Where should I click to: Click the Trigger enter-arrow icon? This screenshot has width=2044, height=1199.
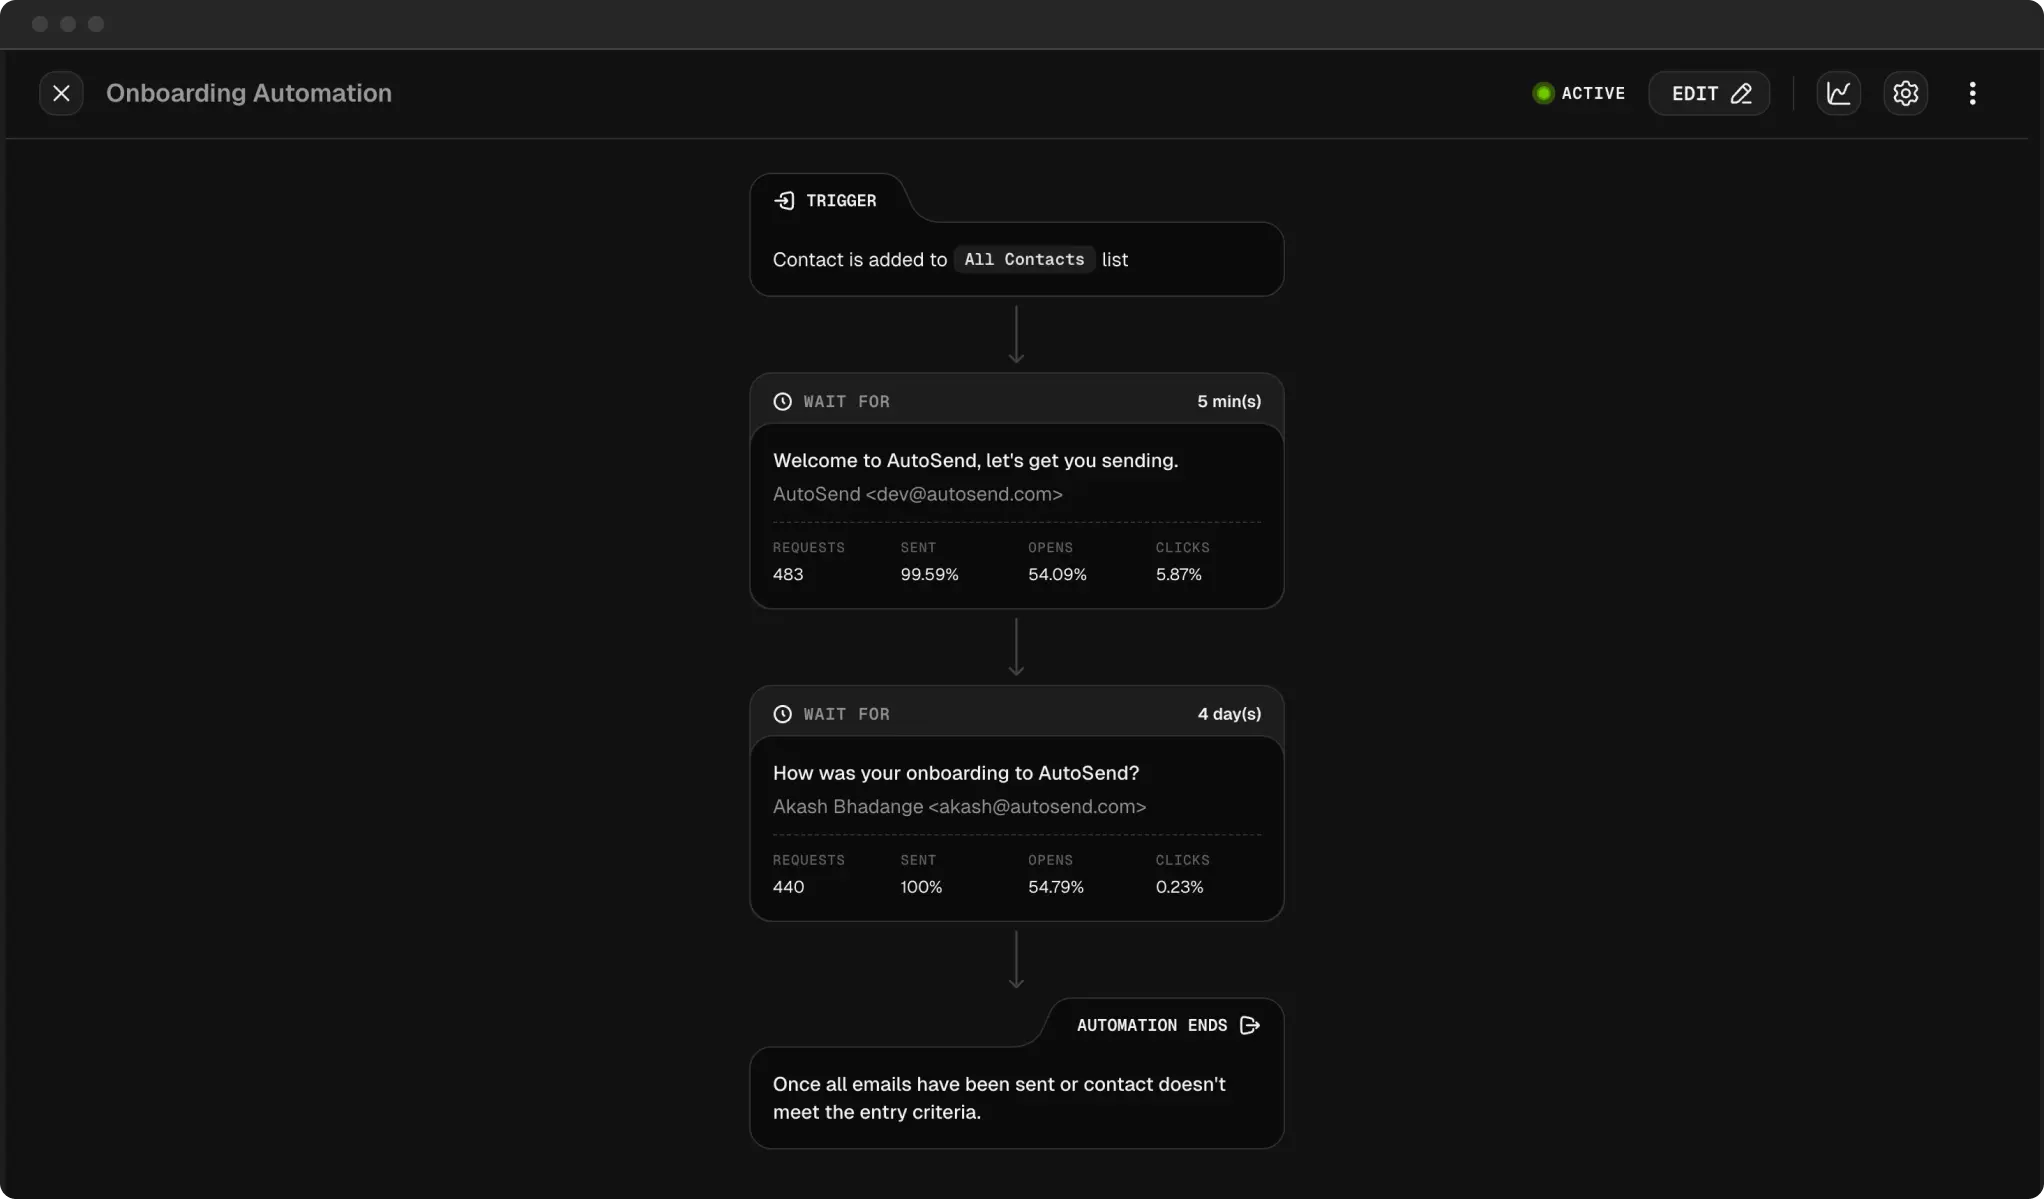point(784,201)
